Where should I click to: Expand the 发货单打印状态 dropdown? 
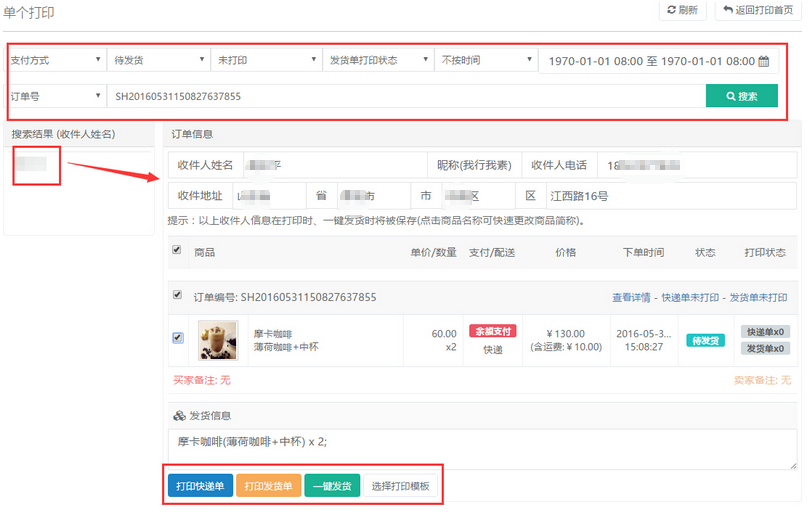pos(377,60)
